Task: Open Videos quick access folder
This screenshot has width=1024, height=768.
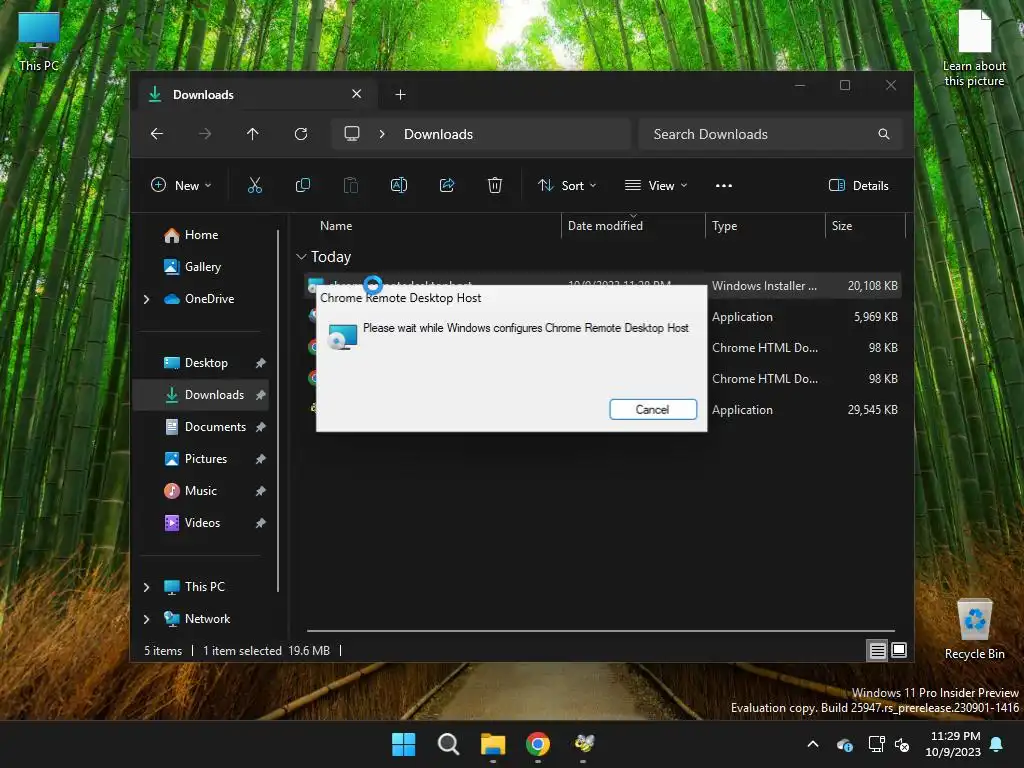Action: (x=202, y=522)
